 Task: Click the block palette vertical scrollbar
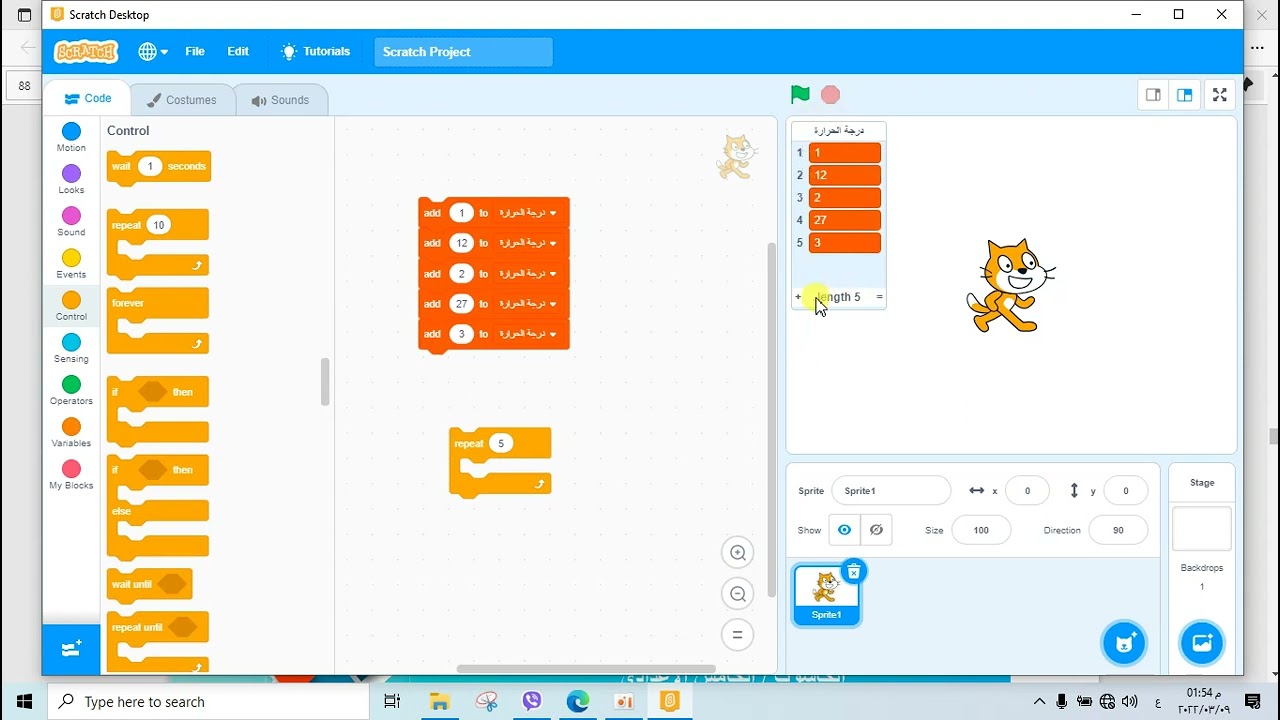[x=325, y=382]
